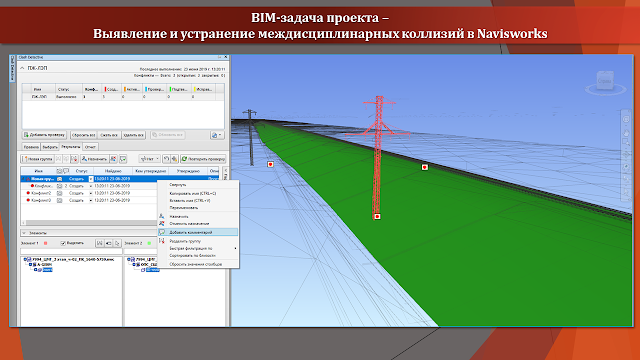Choose Отменить назначение in the context menu

coord(198,224)
